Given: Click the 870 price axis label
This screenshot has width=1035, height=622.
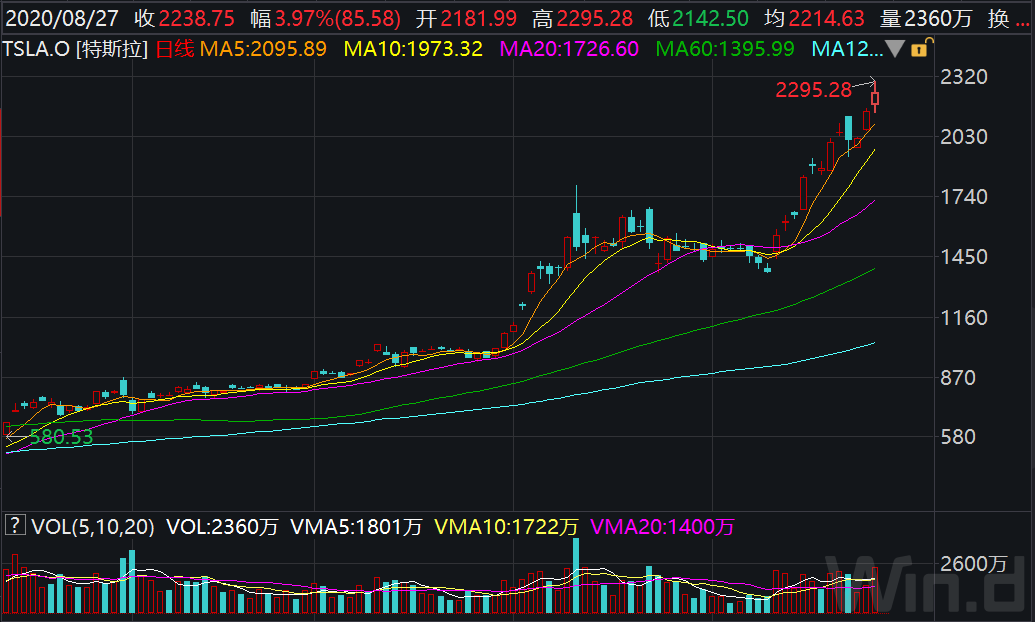Looking at the screenshot, I should 958,378.
